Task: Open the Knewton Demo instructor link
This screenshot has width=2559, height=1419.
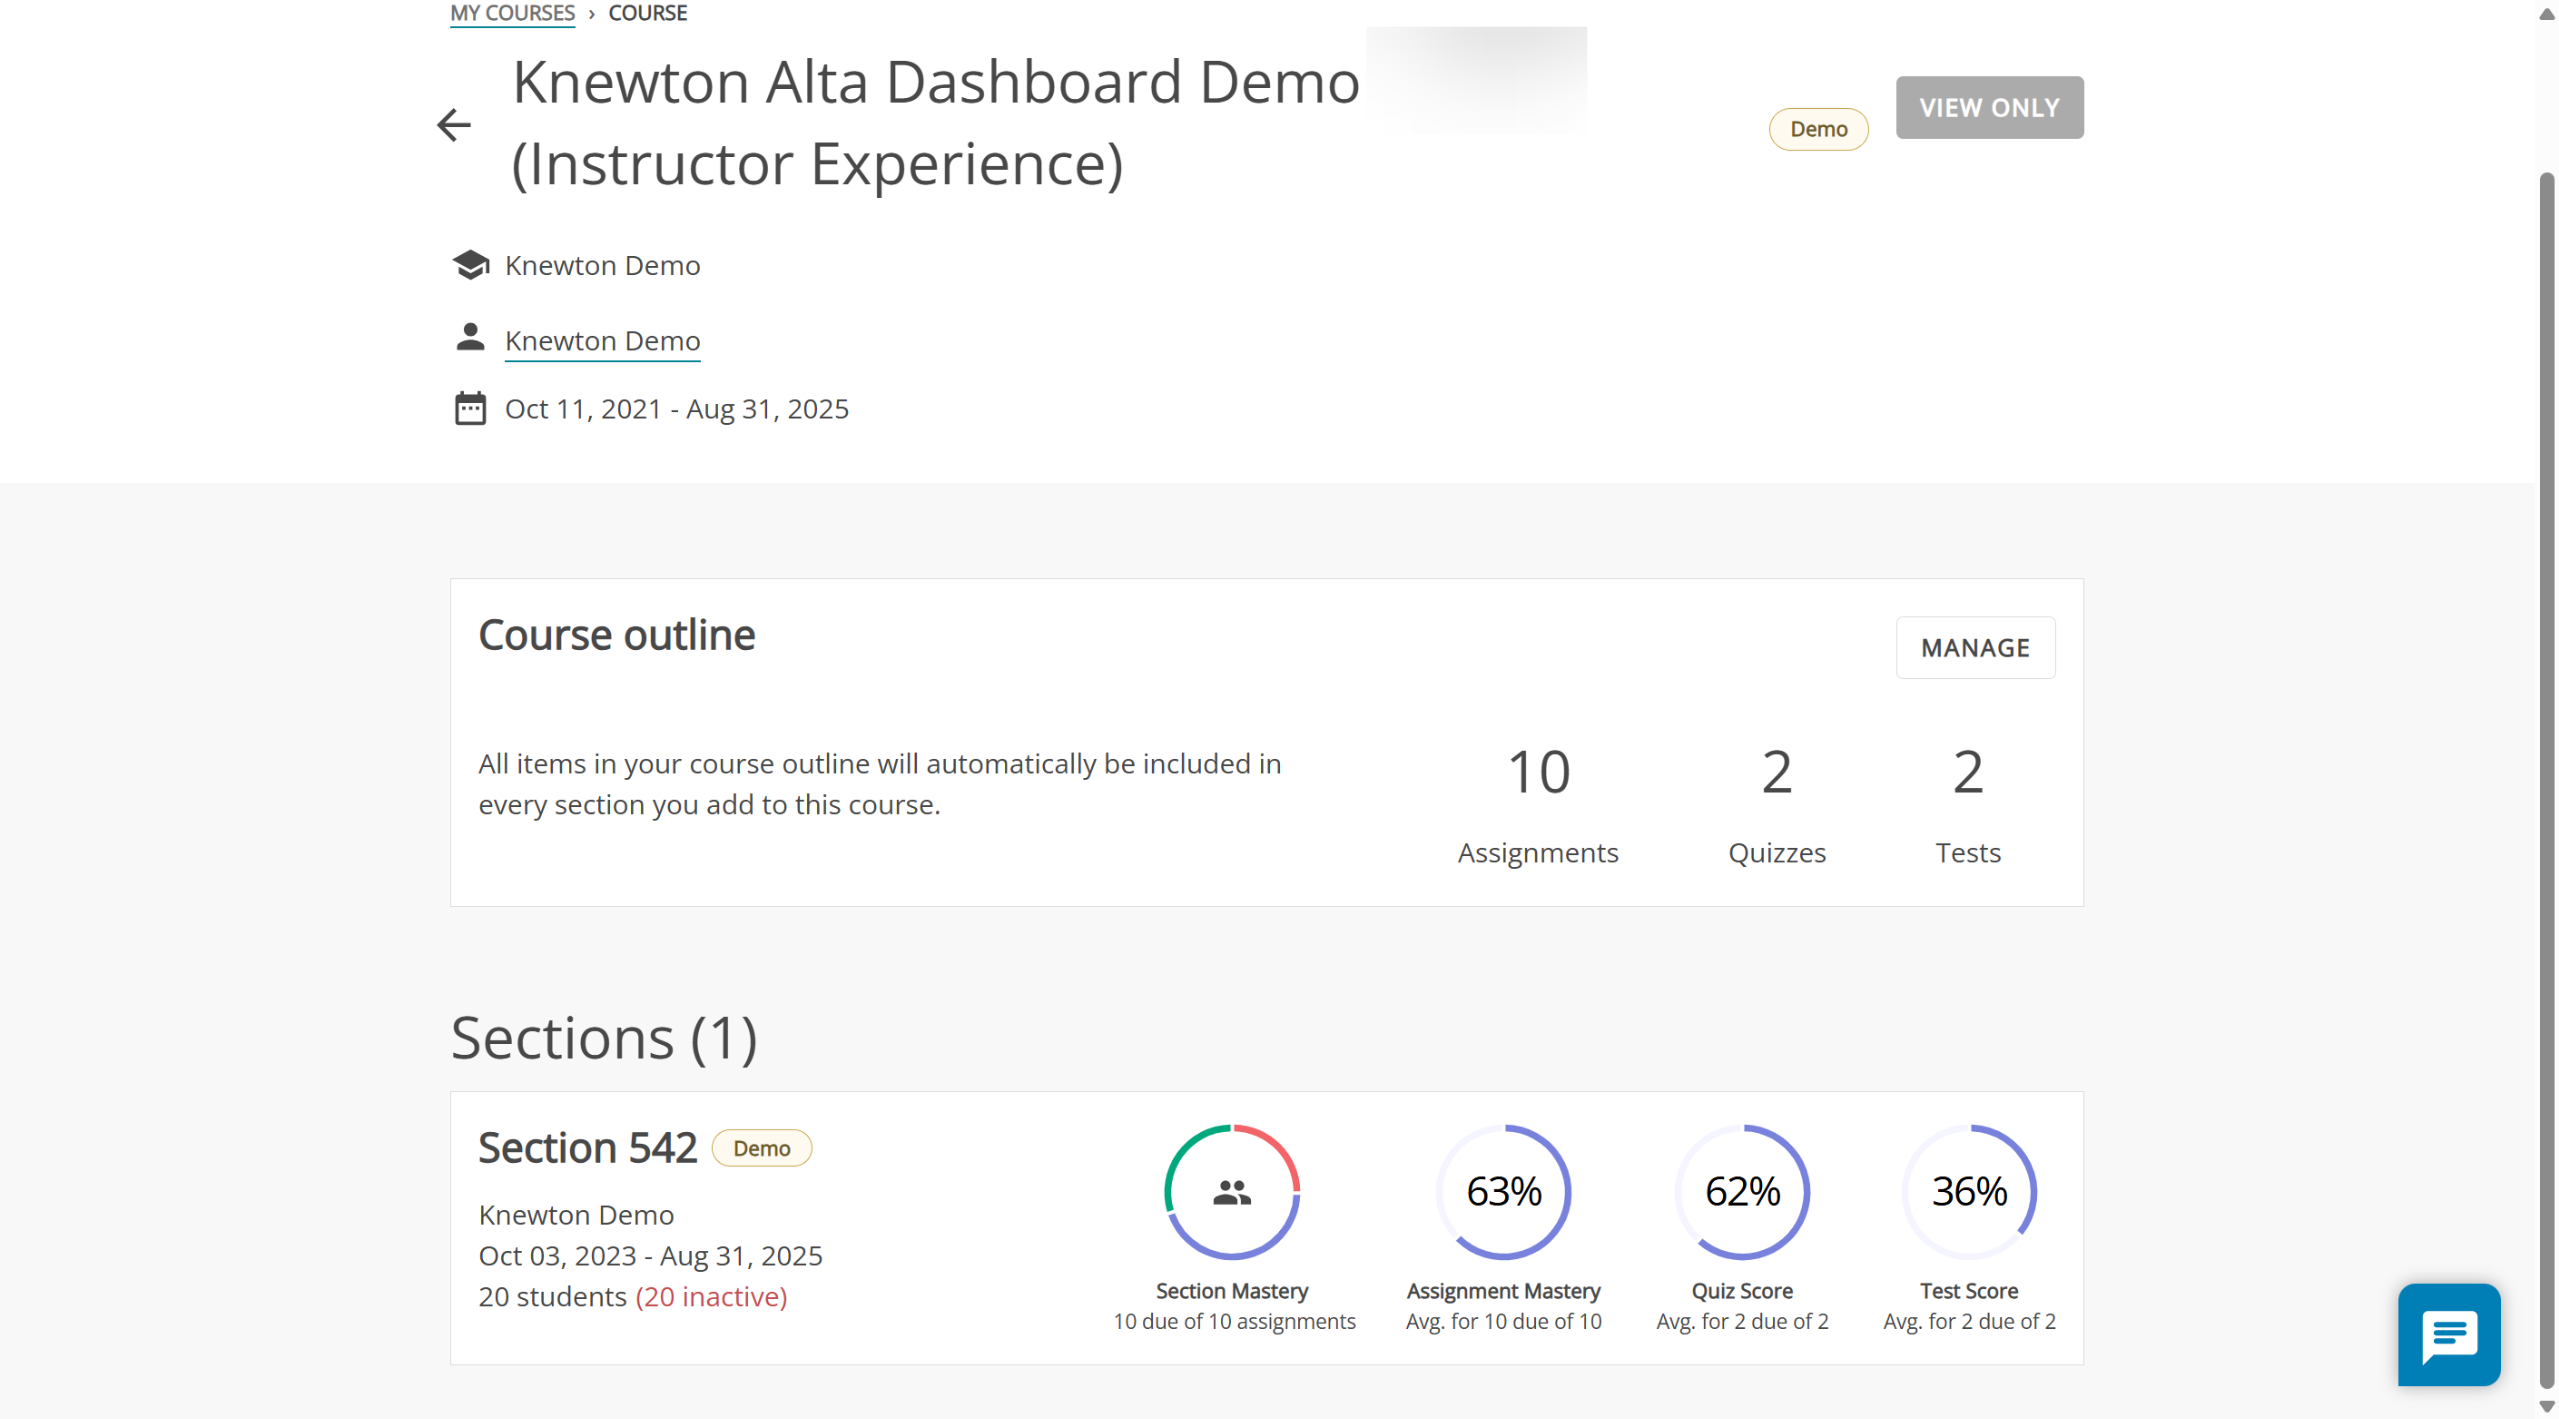Action: (x=602, y=341)
